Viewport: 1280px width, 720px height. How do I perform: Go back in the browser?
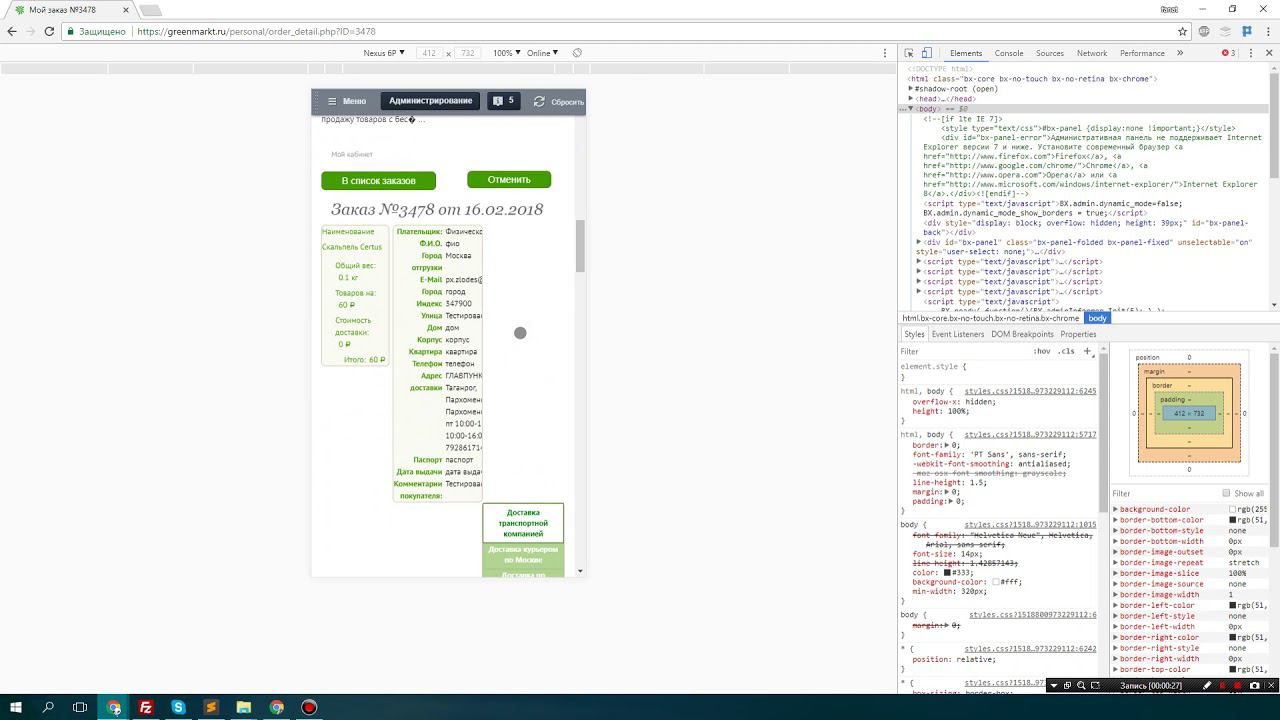12,31
